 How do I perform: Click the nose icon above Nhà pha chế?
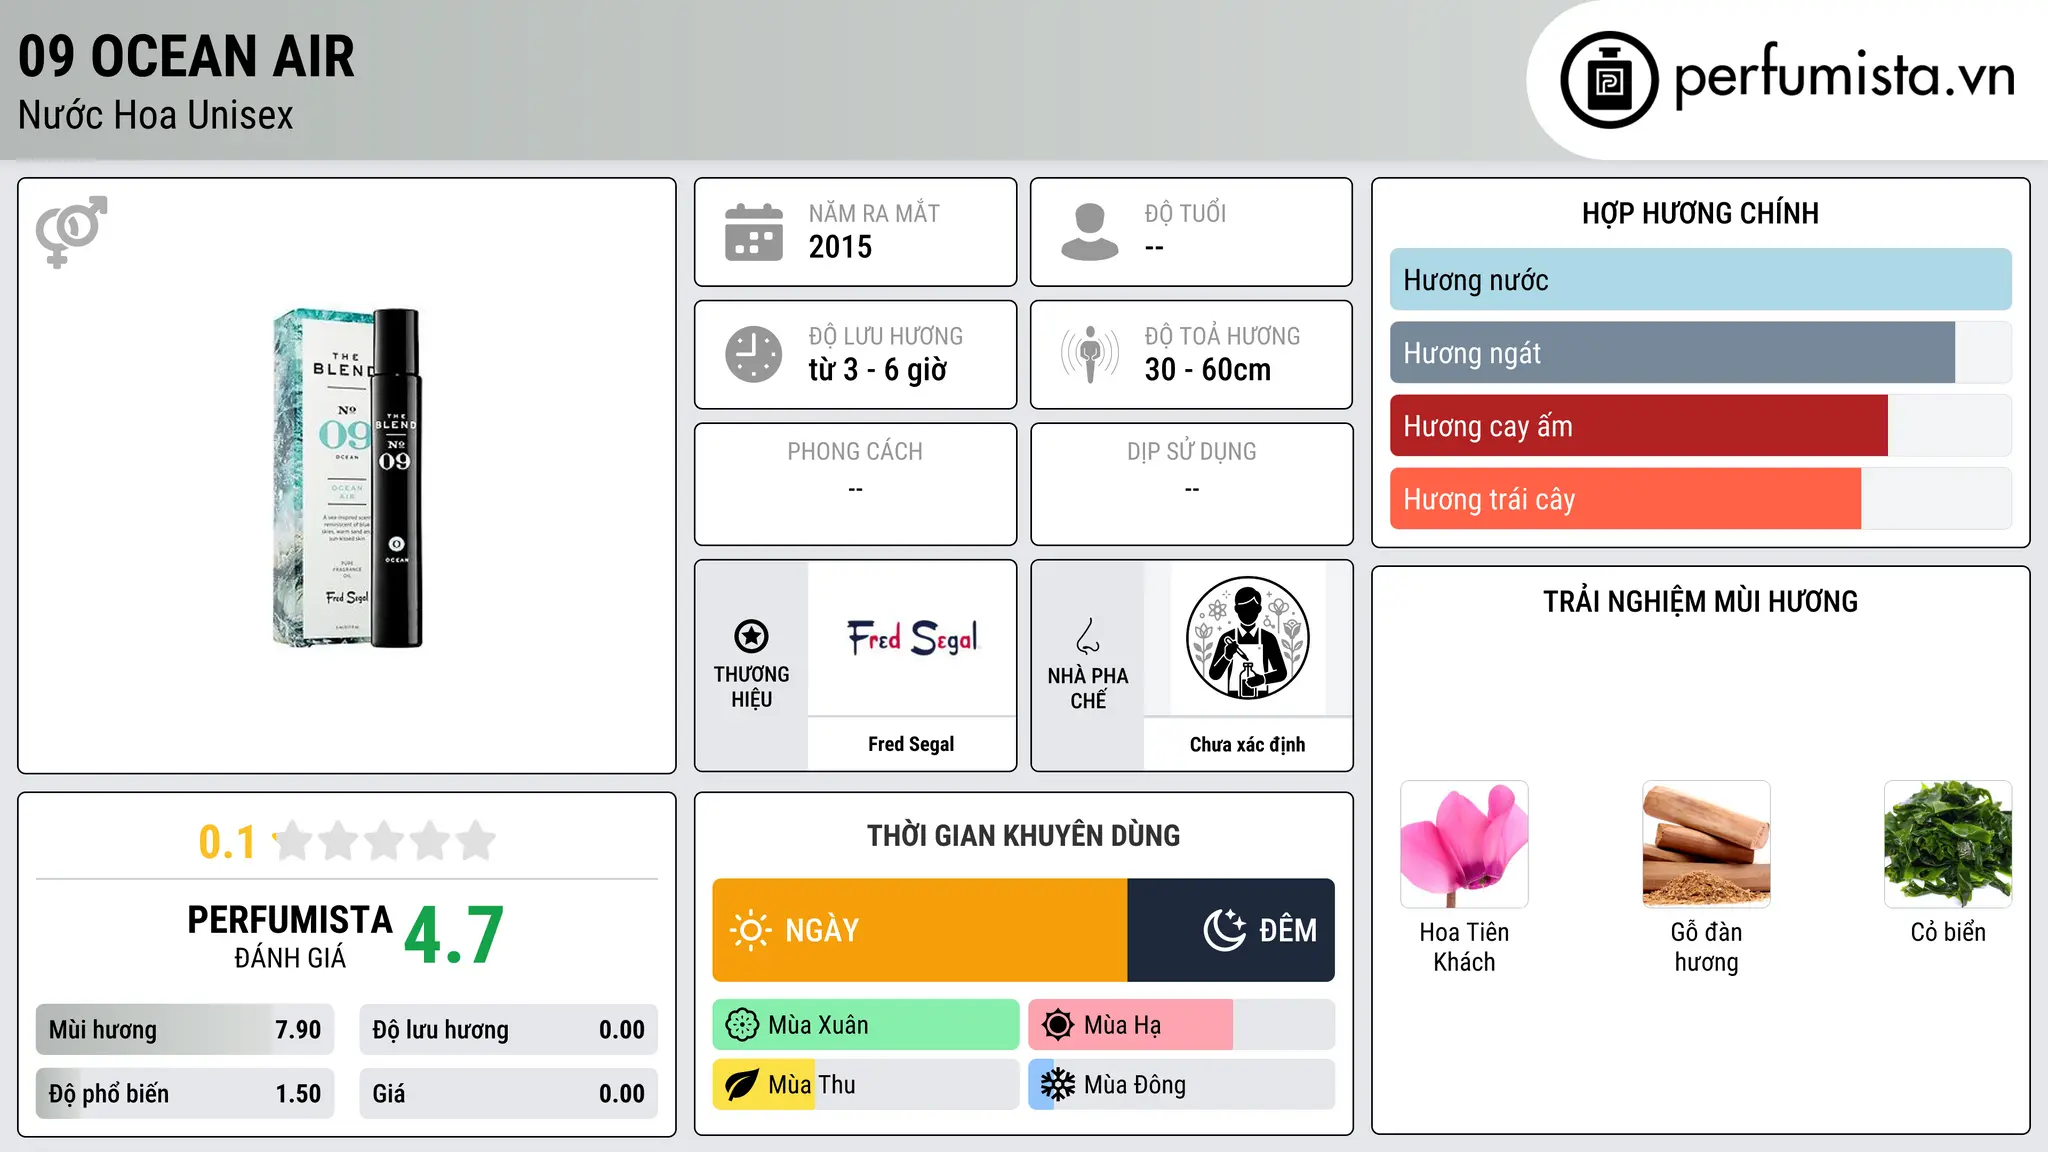click(1088, 636)
